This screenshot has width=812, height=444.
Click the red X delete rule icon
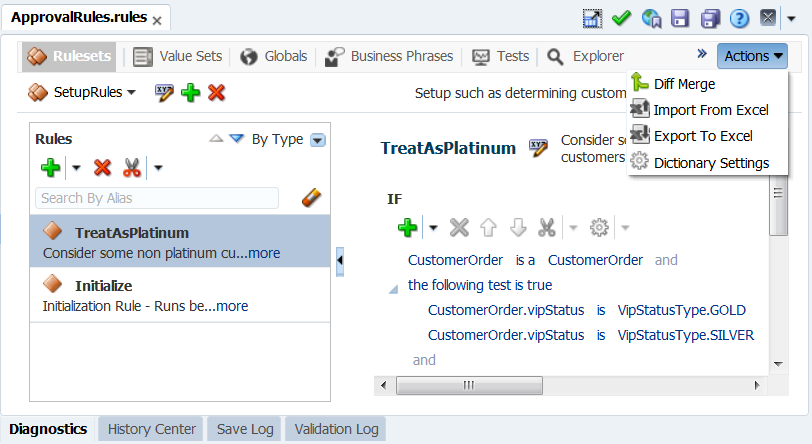click(x=102, y=168)
